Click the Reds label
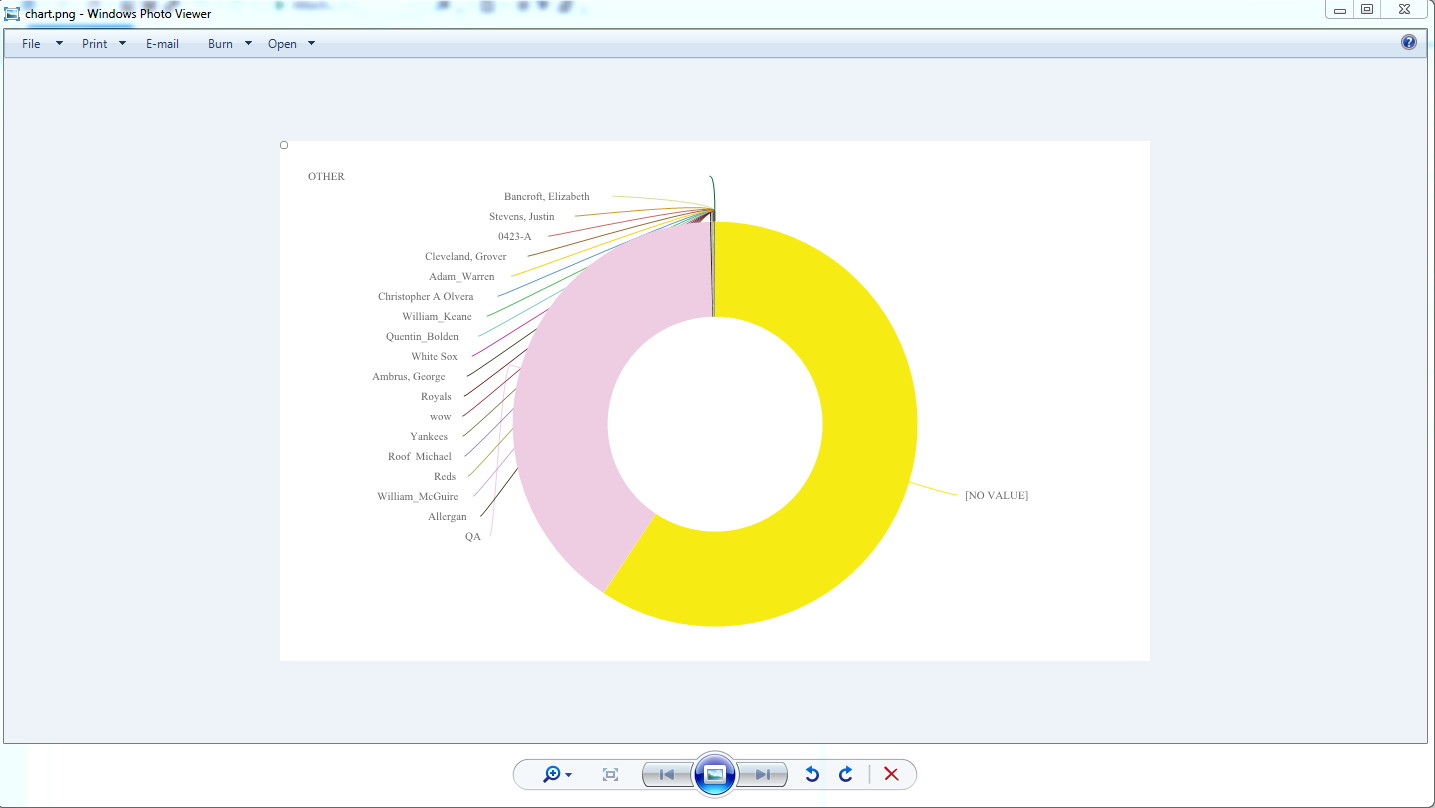 pyautogui.click(x=445, y=476)
